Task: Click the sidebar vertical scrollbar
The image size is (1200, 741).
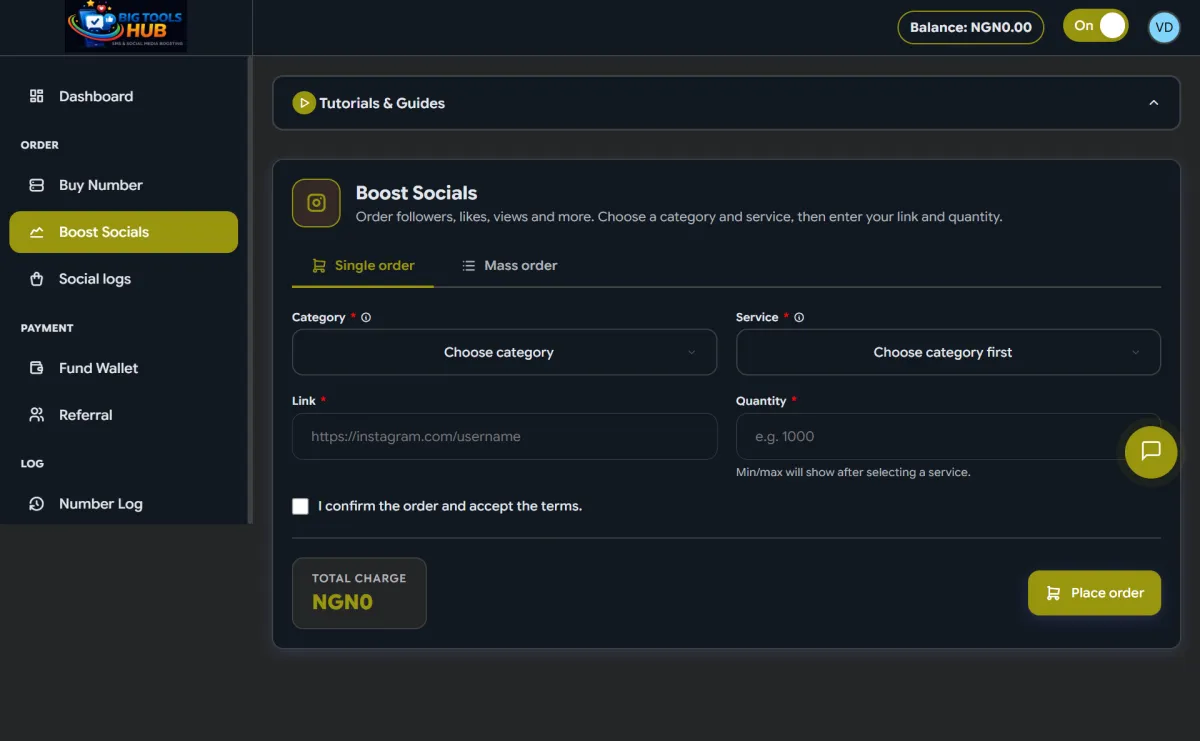Action: click(249, 290)
